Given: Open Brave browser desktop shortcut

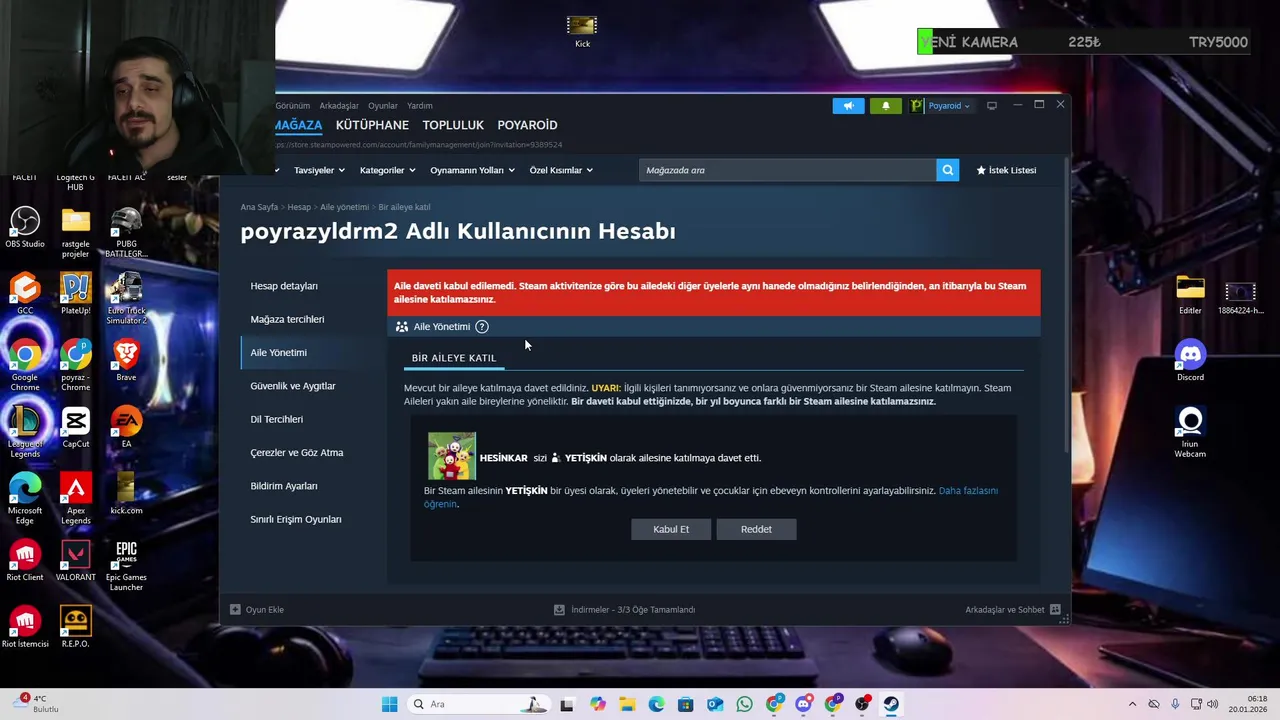Looking at the screenshot, I should (126, 360).
